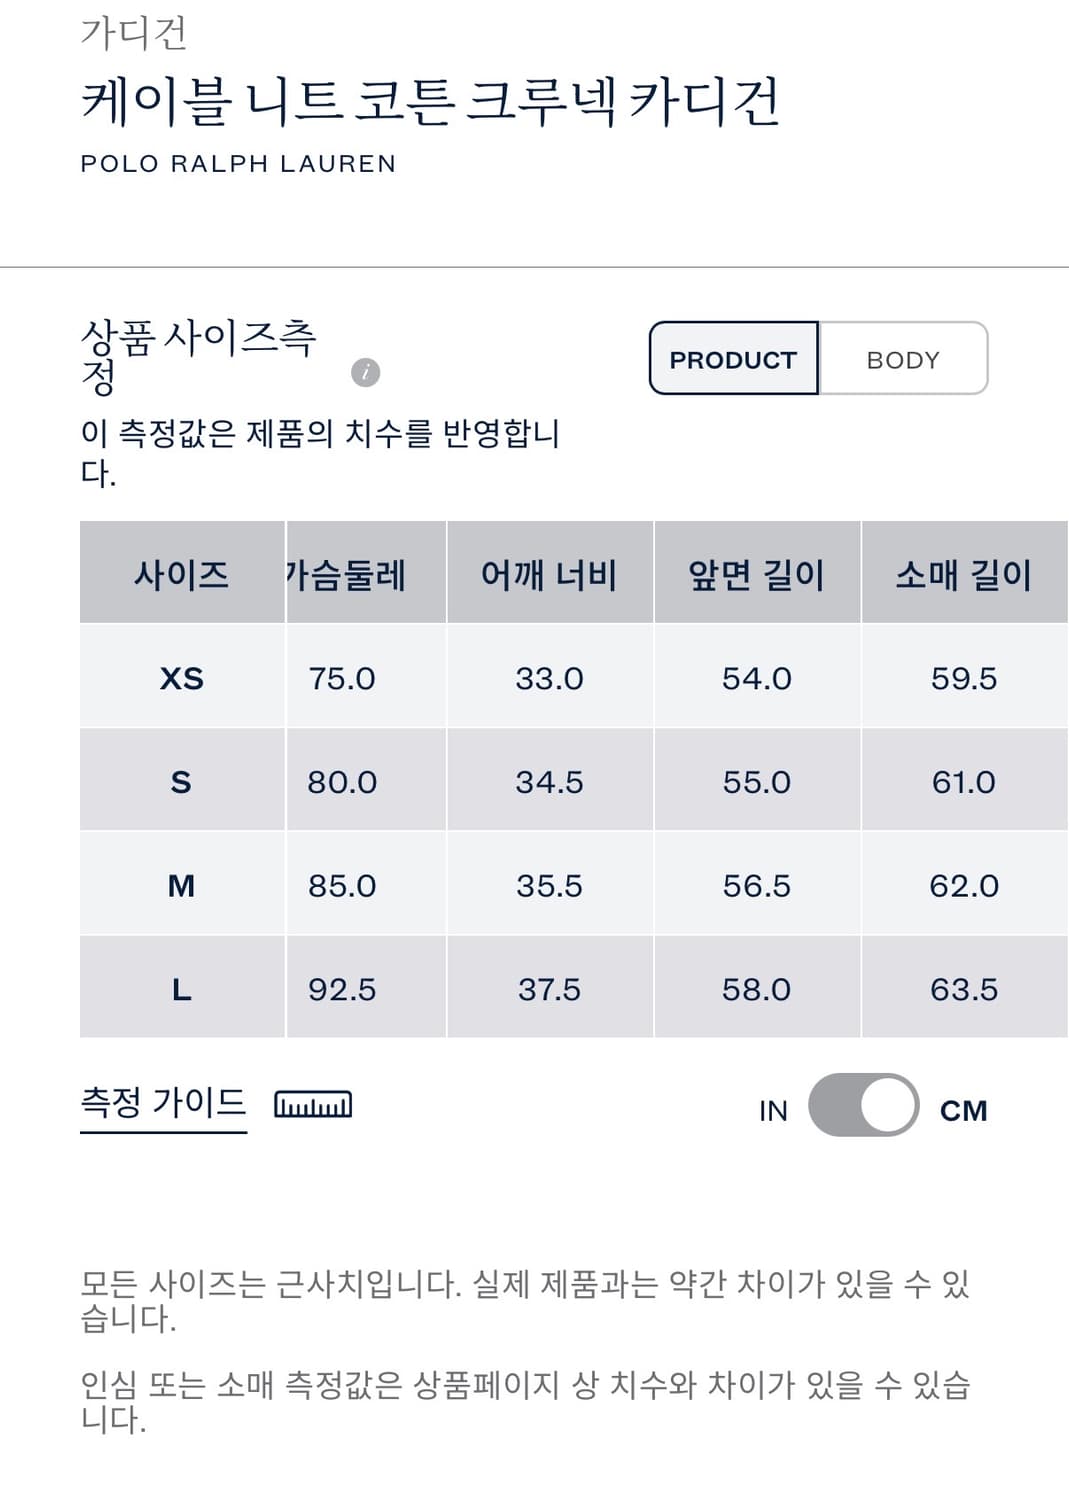Click the info icon next to 상품 사이즈측정
Image resolution: width=1069 pixels, height=1500 pixels.
pos(368,373)
